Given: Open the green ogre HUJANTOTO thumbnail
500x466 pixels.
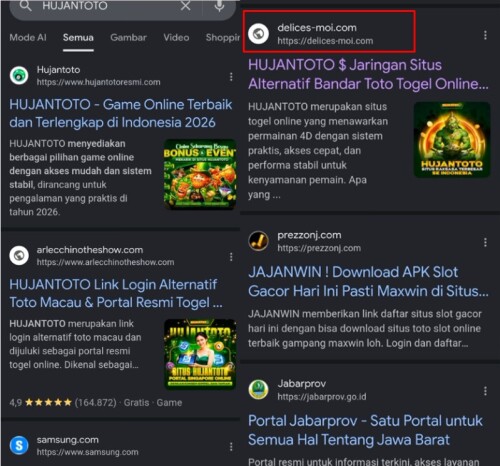Looking at the screenshot, I should pos(452,140).
